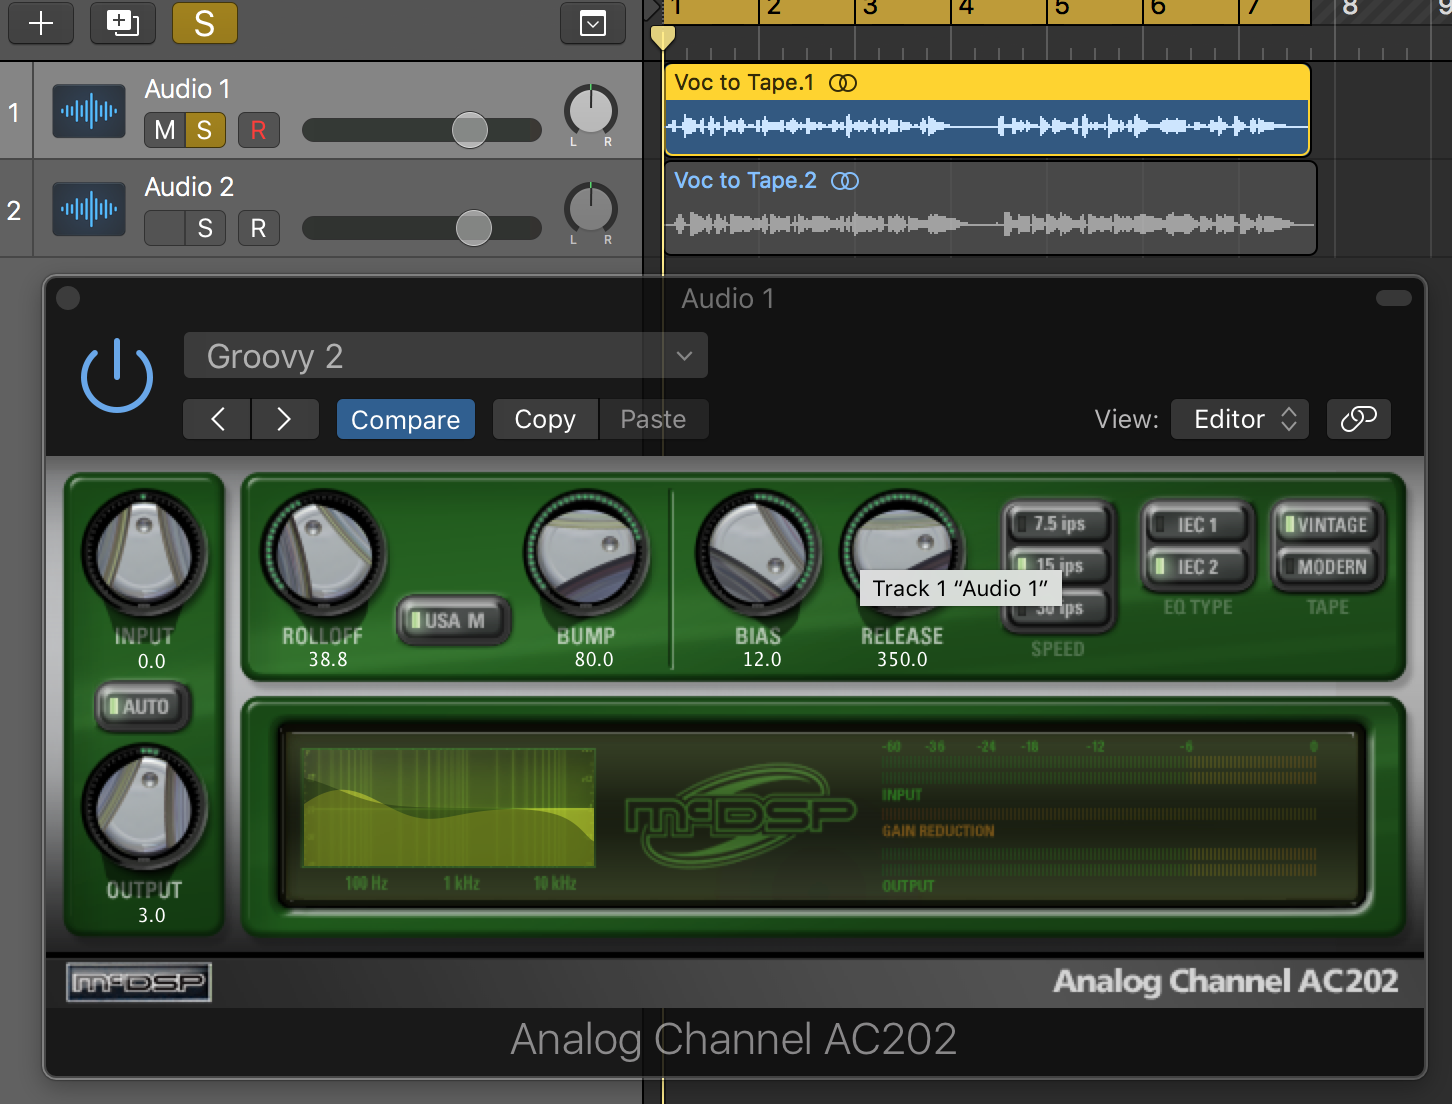Click the loop icon on Voc to Tape.1
This screenshot has width=1452, height=1104.
[843, 83]
